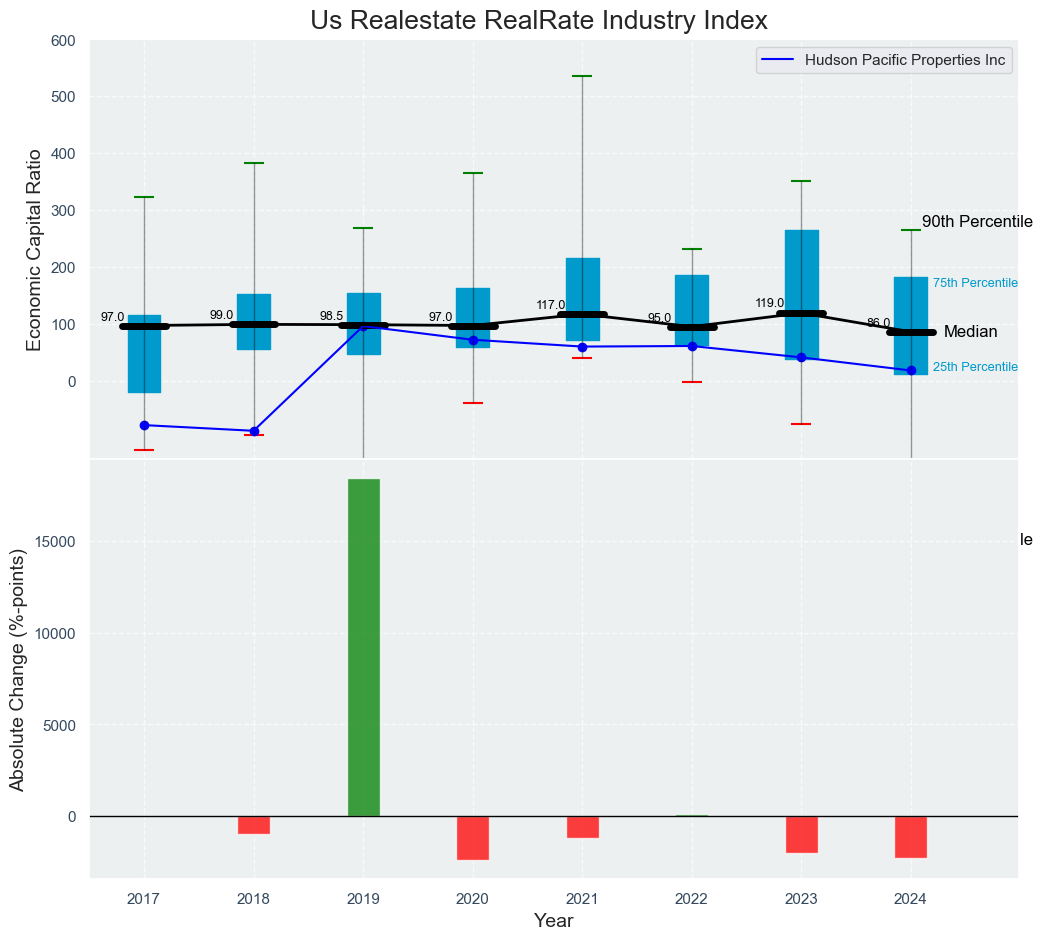Click the 75th Percentile annotation
This screenshot has height=940, width=1042.
[975, 284]
